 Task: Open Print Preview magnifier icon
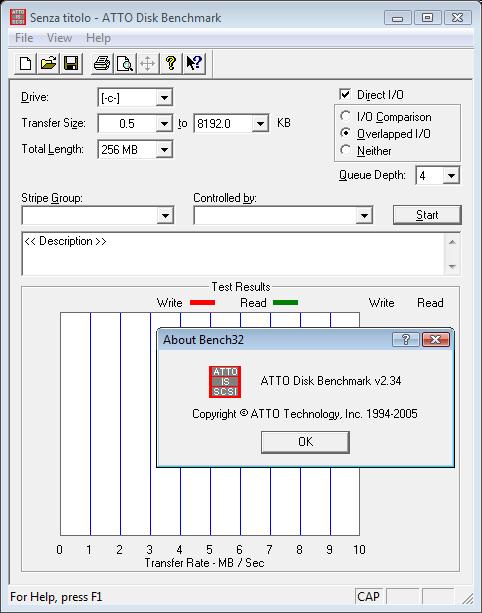(125, 63)
